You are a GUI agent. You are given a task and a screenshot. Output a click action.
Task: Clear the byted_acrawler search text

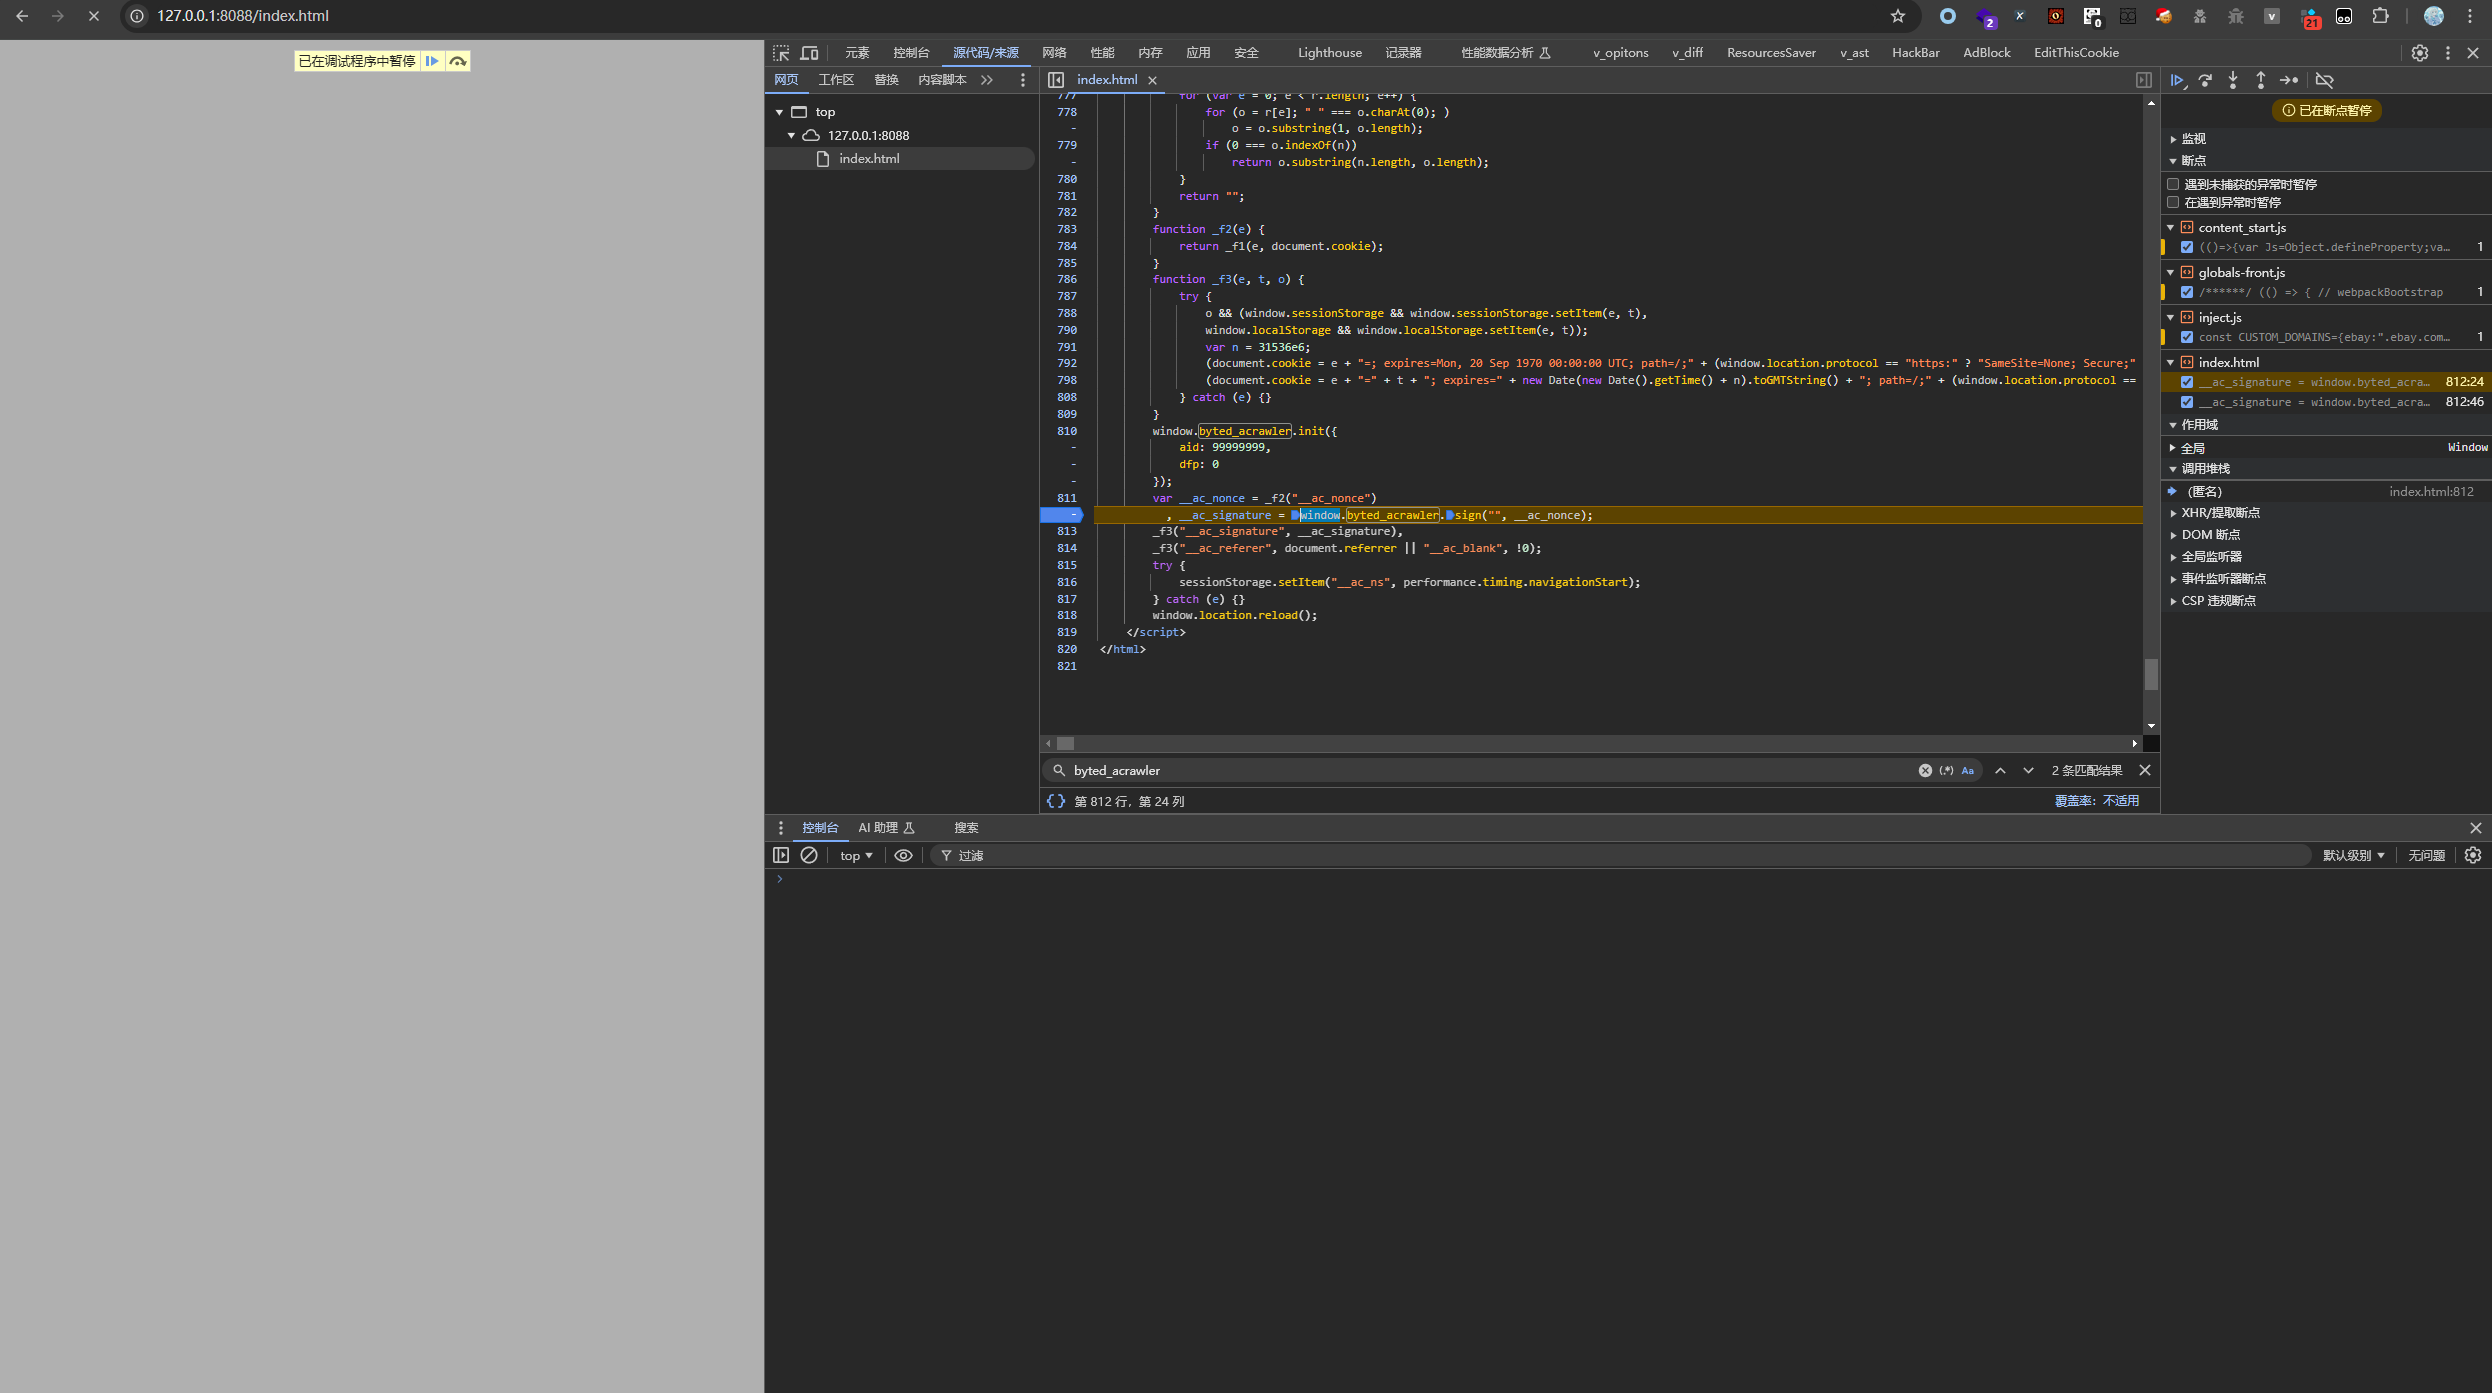(1924, 770)
